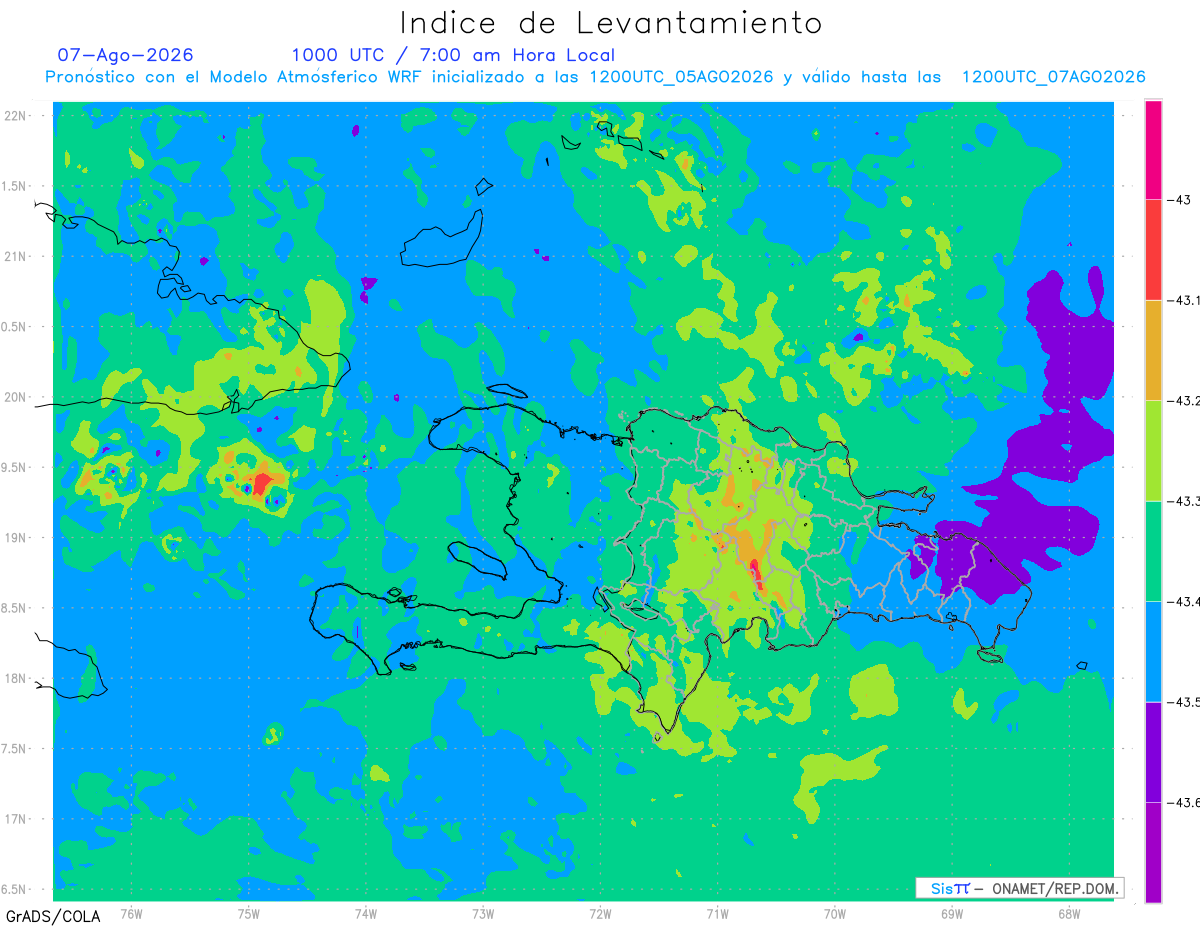Click the '0.5N' latitude label
Viewport: 1200px width, 927px height.
click(x=15, y=327)
